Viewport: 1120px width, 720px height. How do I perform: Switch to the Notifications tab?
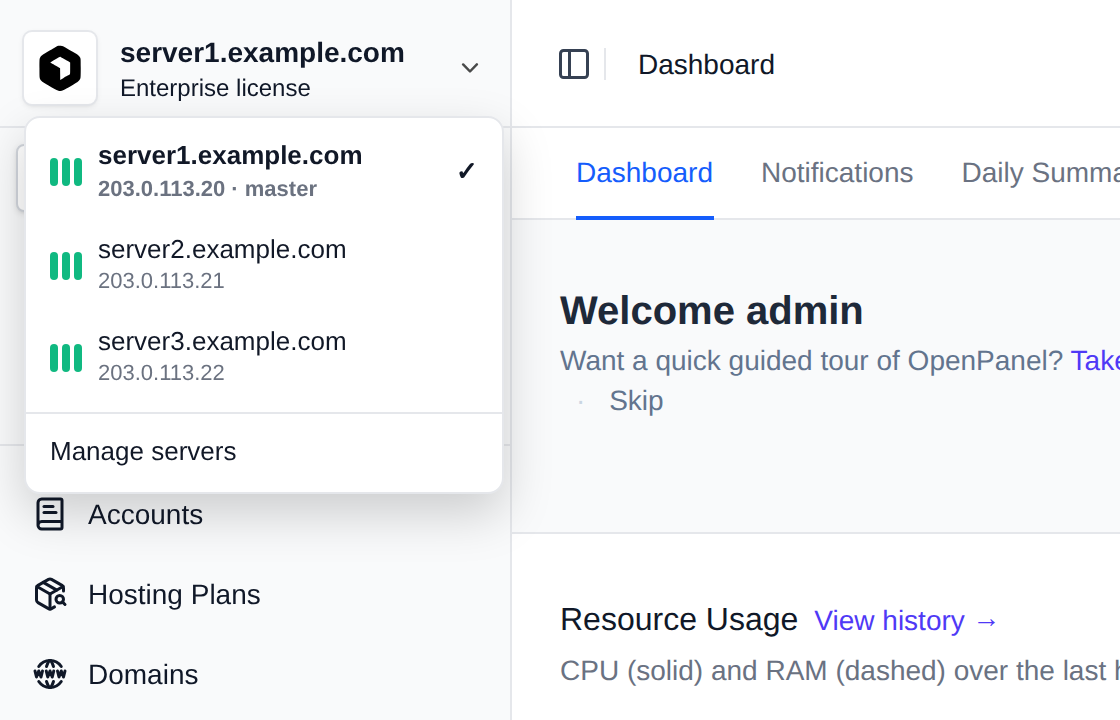837,173
